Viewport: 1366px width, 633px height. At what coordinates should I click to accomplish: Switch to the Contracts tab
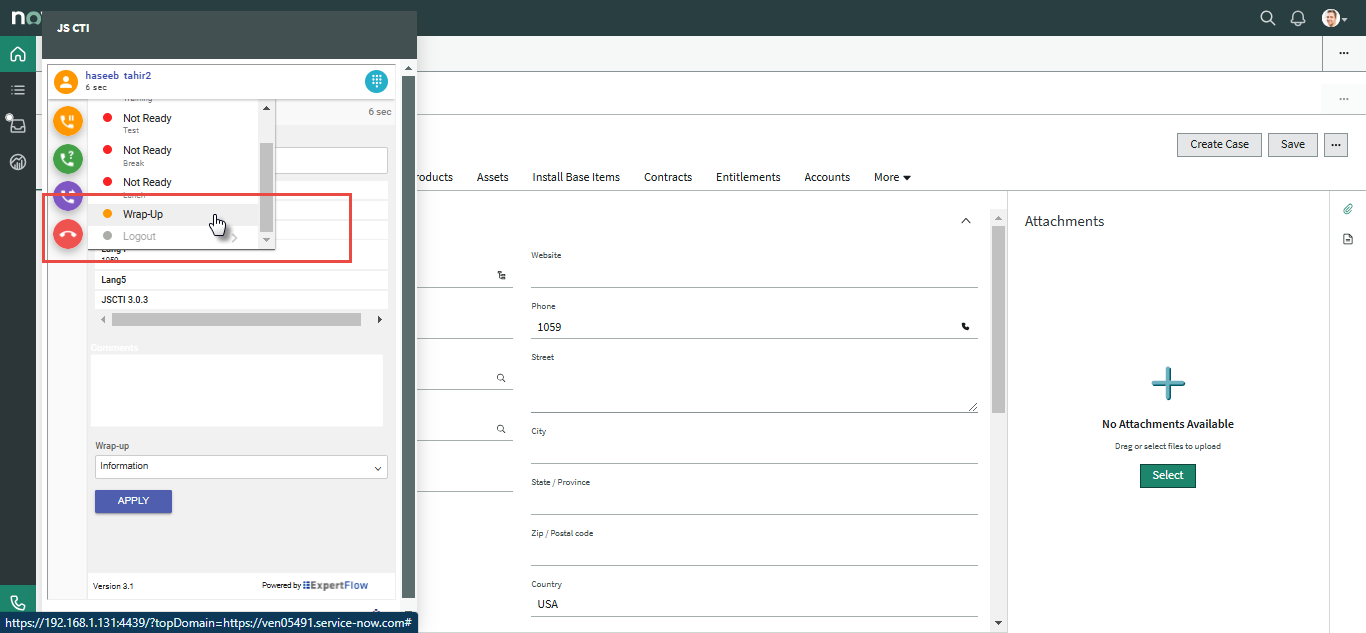tap(668, 177)
